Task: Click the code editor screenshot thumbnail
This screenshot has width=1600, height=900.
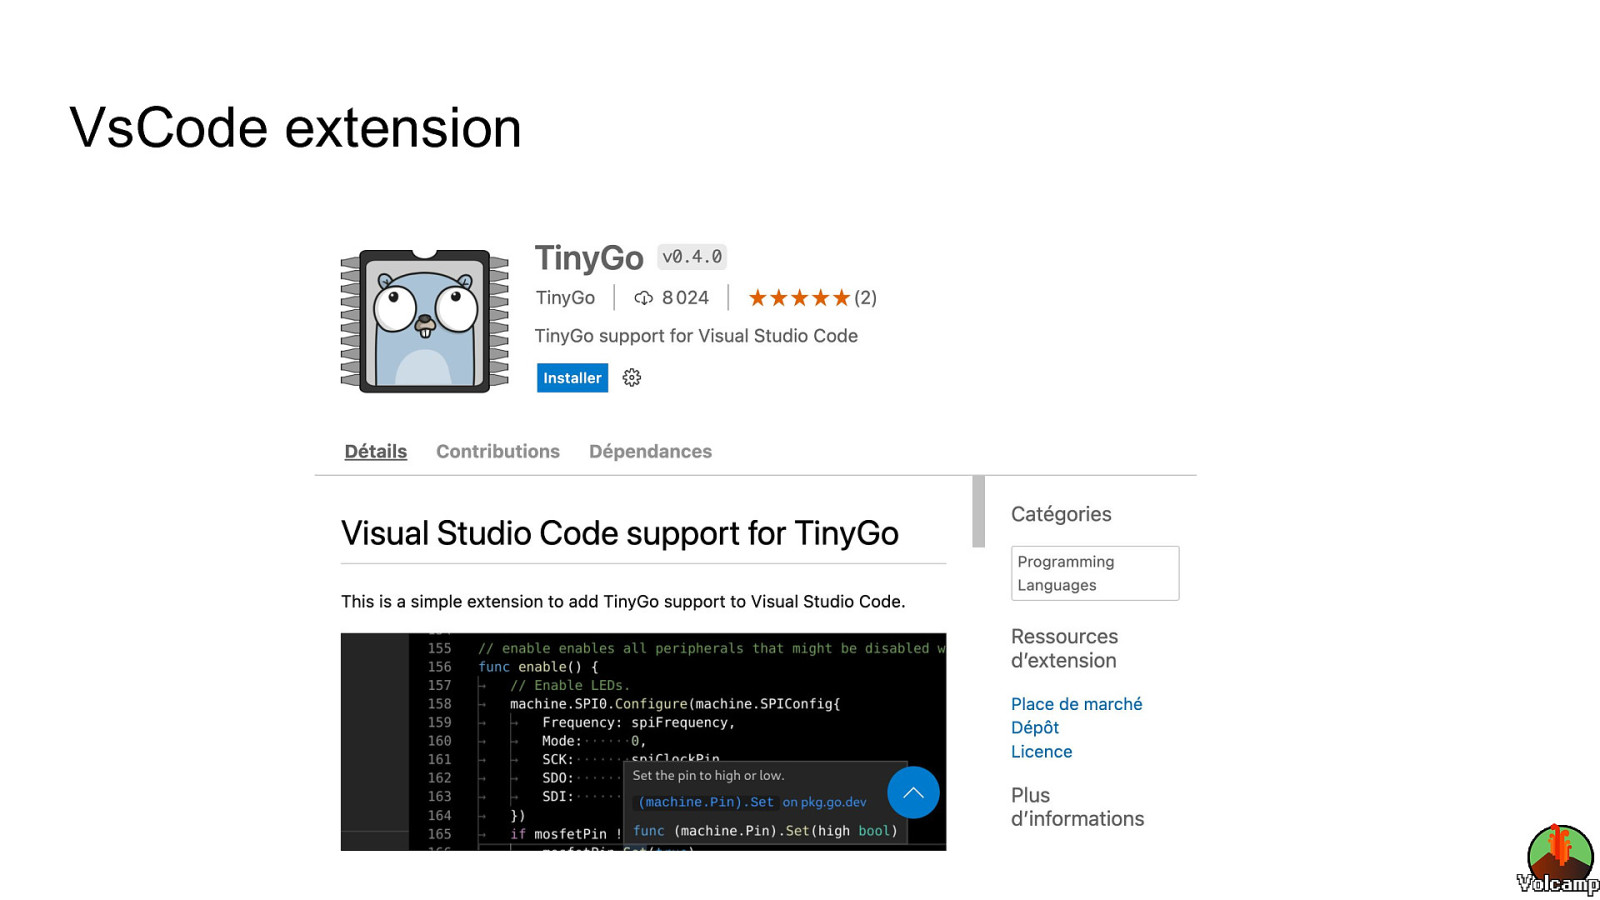Action: (x=643, y=742)
